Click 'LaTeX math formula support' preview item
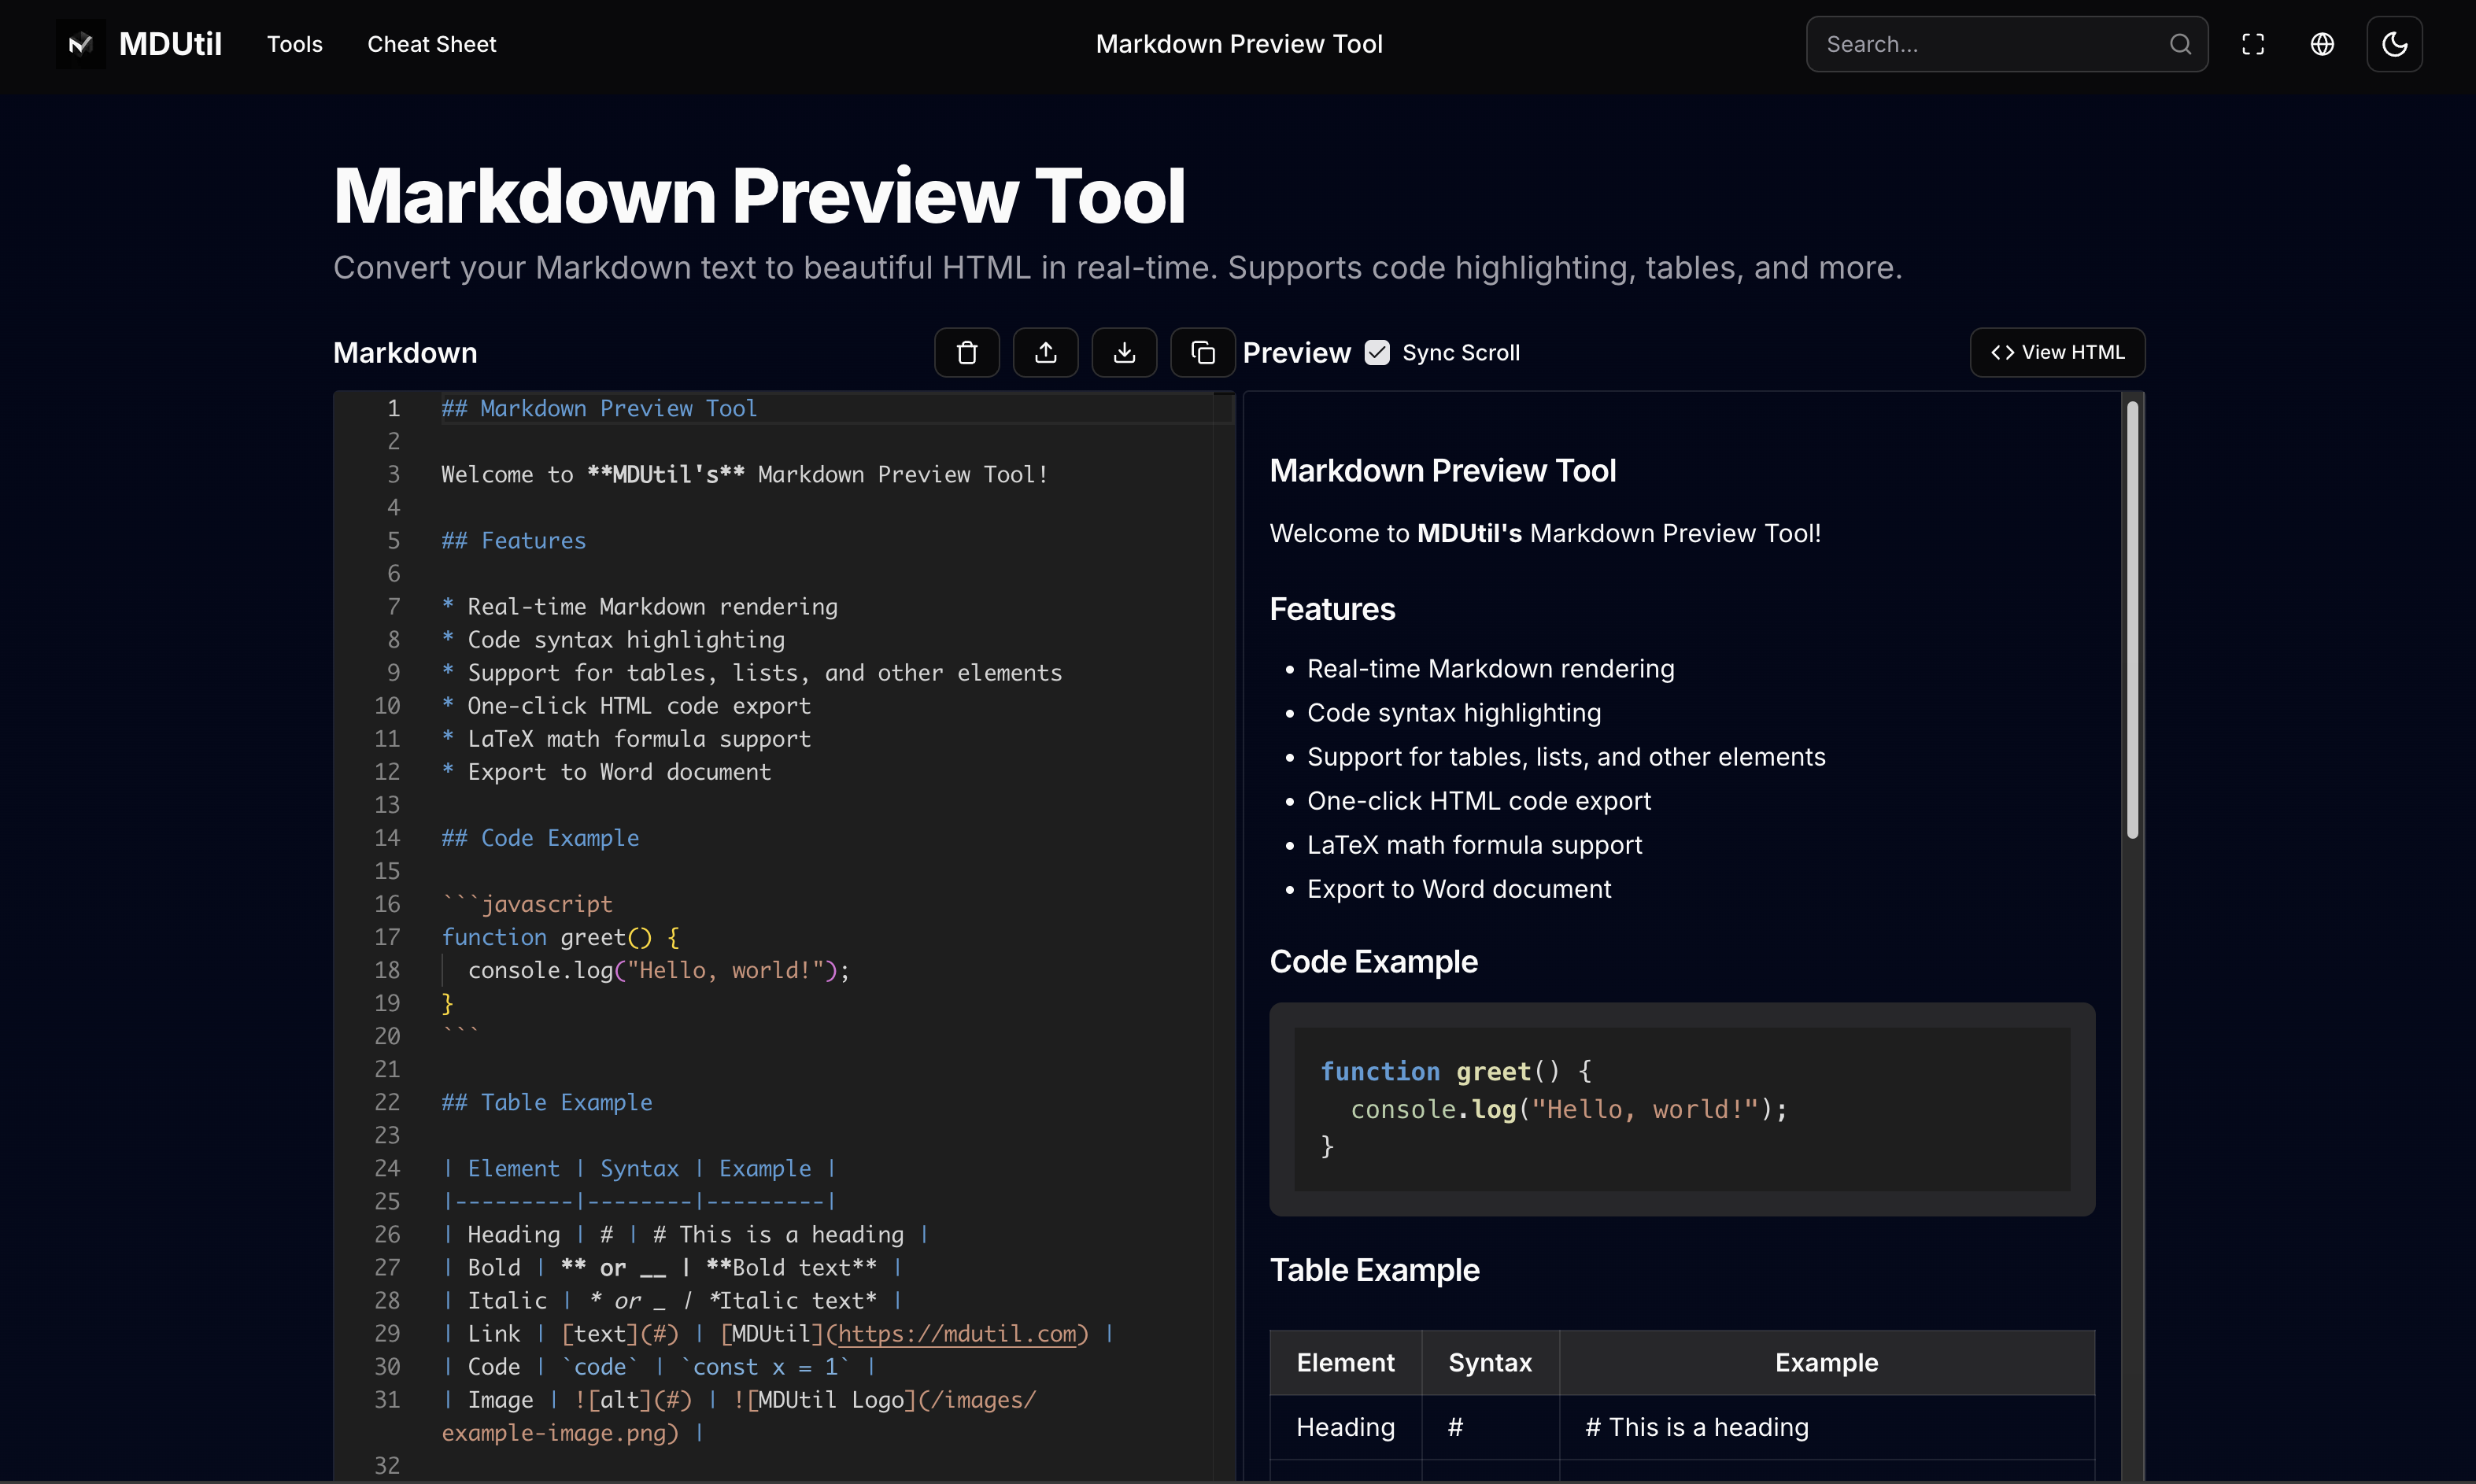 click(x=1474, y=845)
